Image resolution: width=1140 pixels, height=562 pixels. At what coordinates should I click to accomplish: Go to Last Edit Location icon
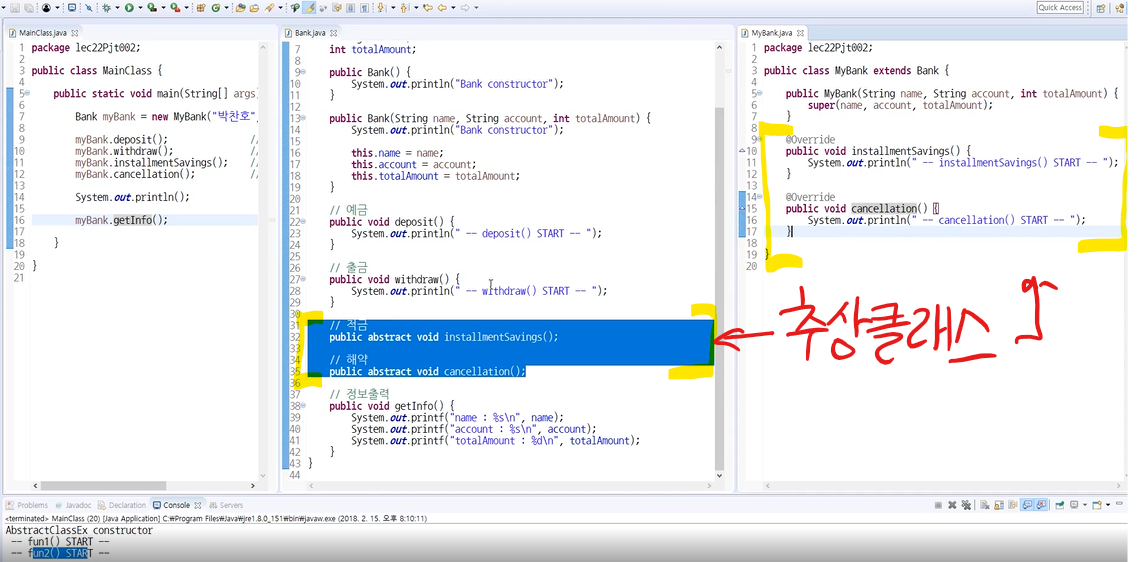pyautogui.click(x=428, y=8)
